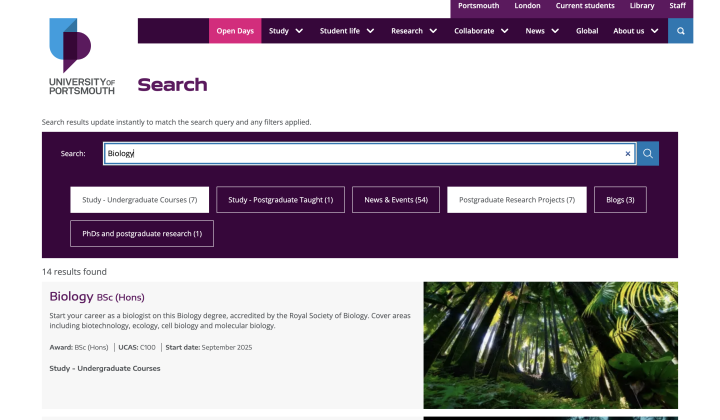This screenshot has height=420, width=720.
Task: Click the Search page heading
Action: (x=172, y=85)
